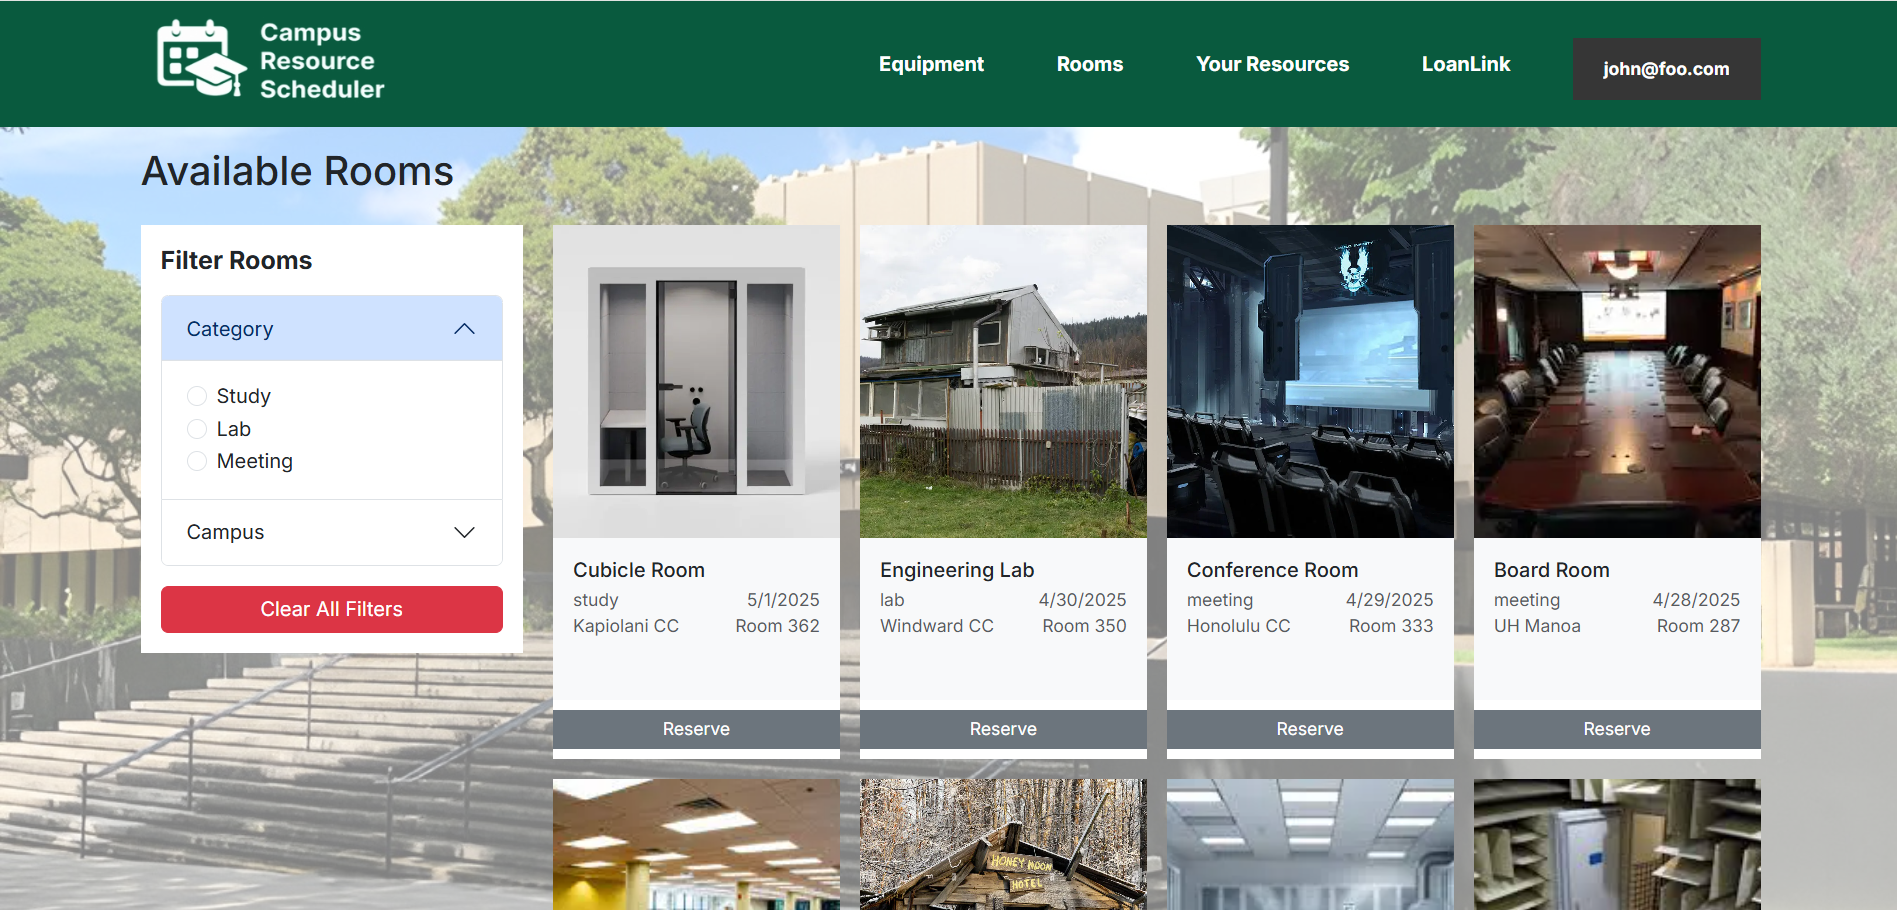Image resolution: width=1897 pixels, height=910 pixels.
Task: Click the Board Room table photo
Action: coord(1617,382)
